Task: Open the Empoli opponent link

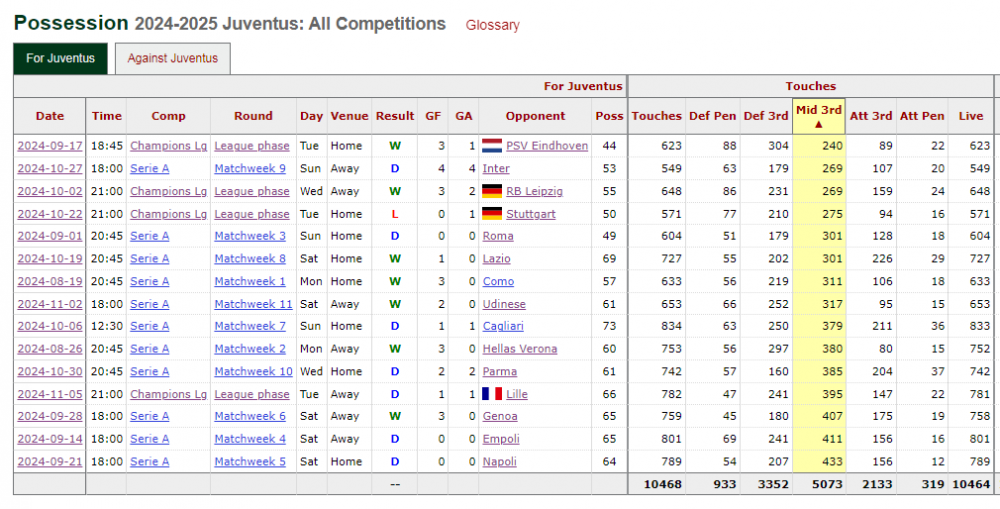Action: (501, 439)
